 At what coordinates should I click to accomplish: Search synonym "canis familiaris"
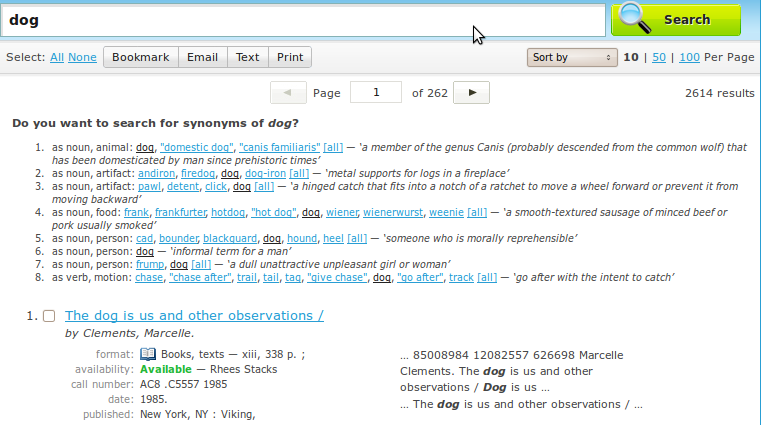(280, 147)
